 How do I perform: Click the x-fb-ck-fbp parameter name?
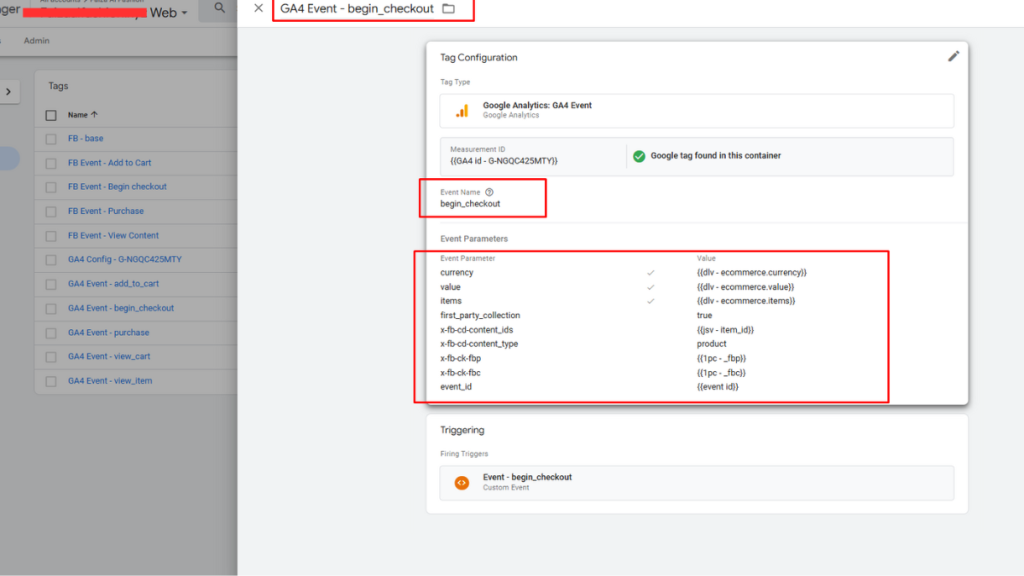point(460,358)
